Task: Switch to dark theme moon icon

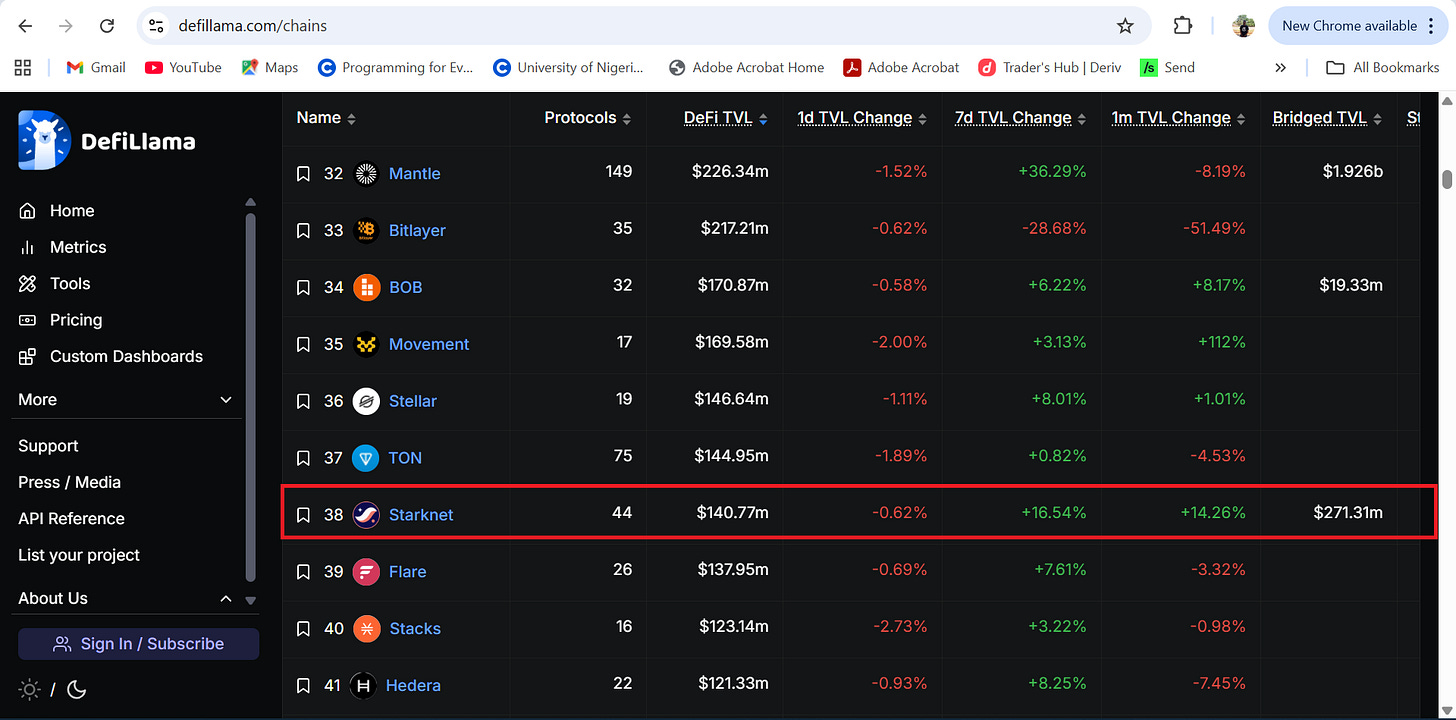Action: coord(76,690)
